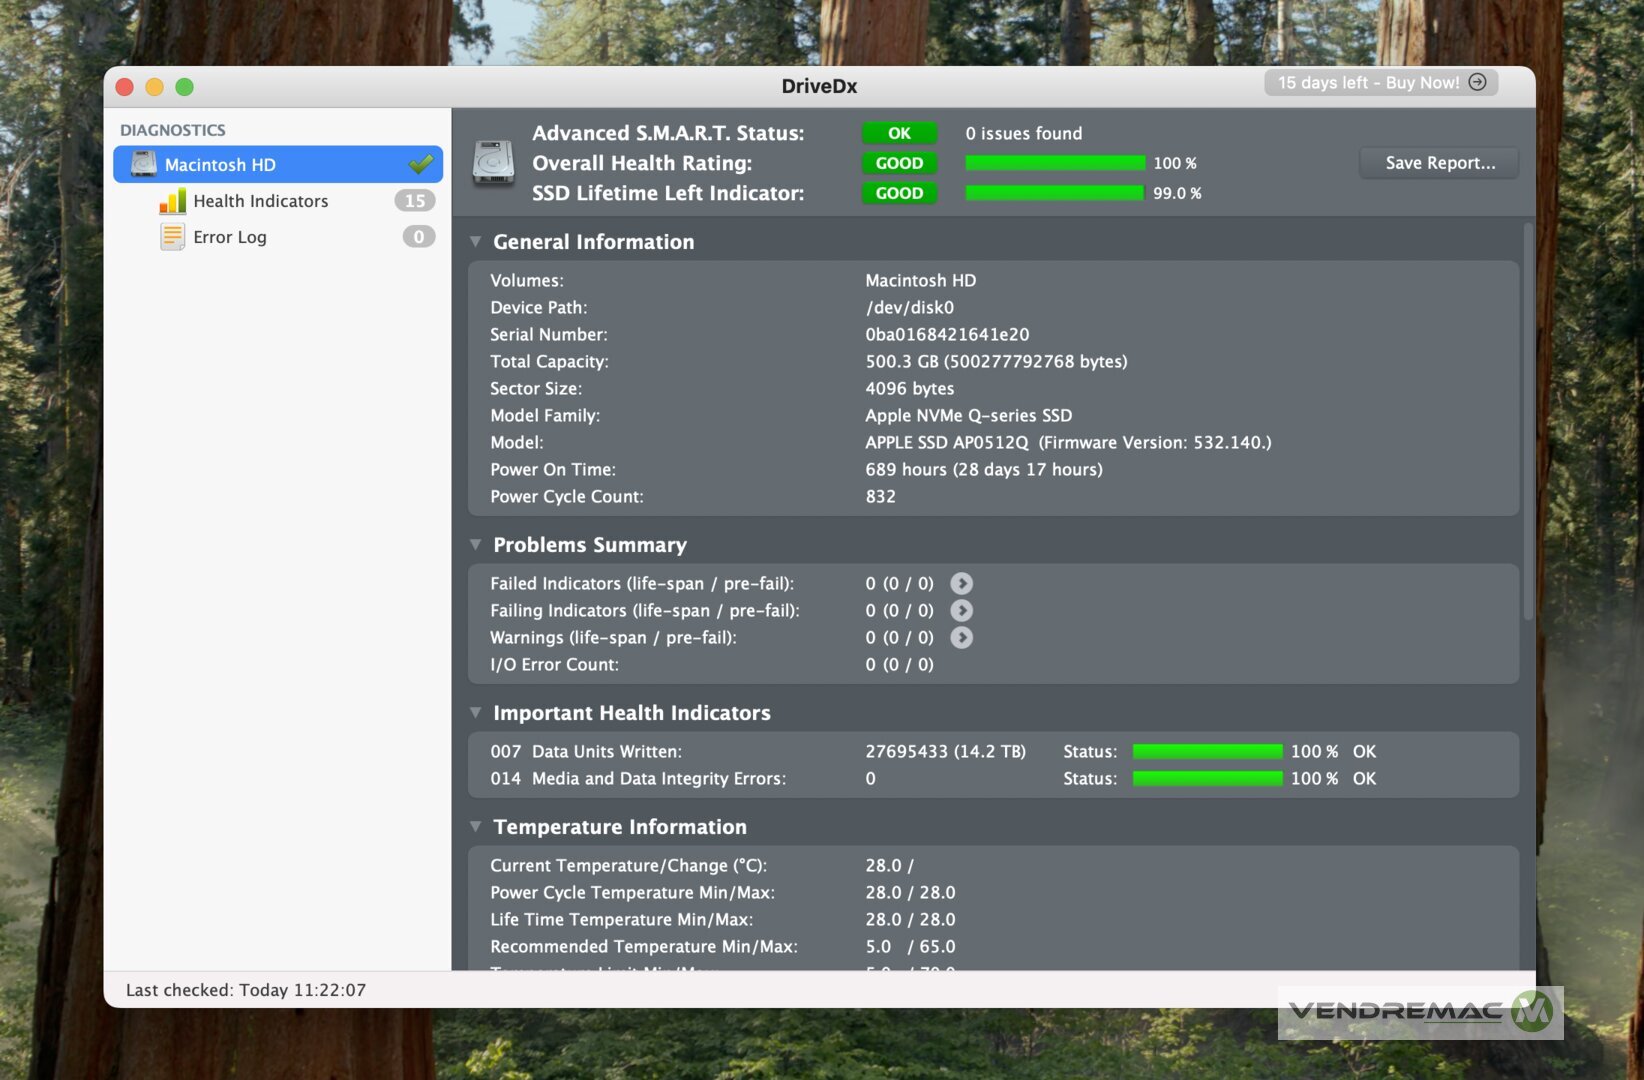Collapse the Problems Summary section
1644x1080 pixels.
tap(476, 544)
